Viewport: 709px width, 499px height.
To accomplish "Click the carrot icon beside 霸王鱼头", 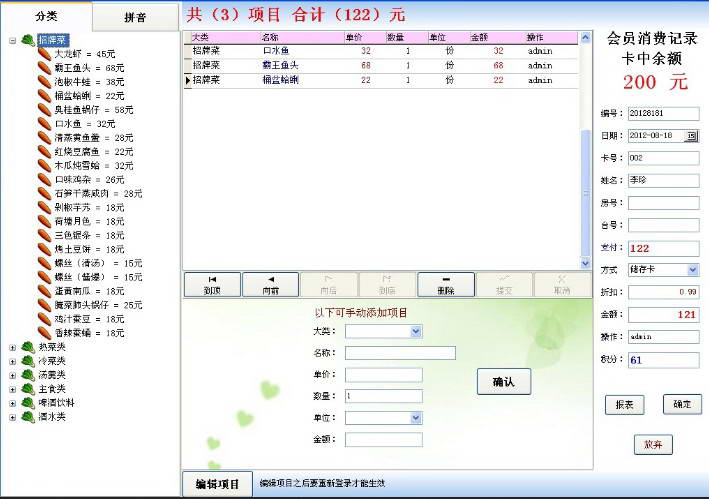I will click(x=44, y=68).
